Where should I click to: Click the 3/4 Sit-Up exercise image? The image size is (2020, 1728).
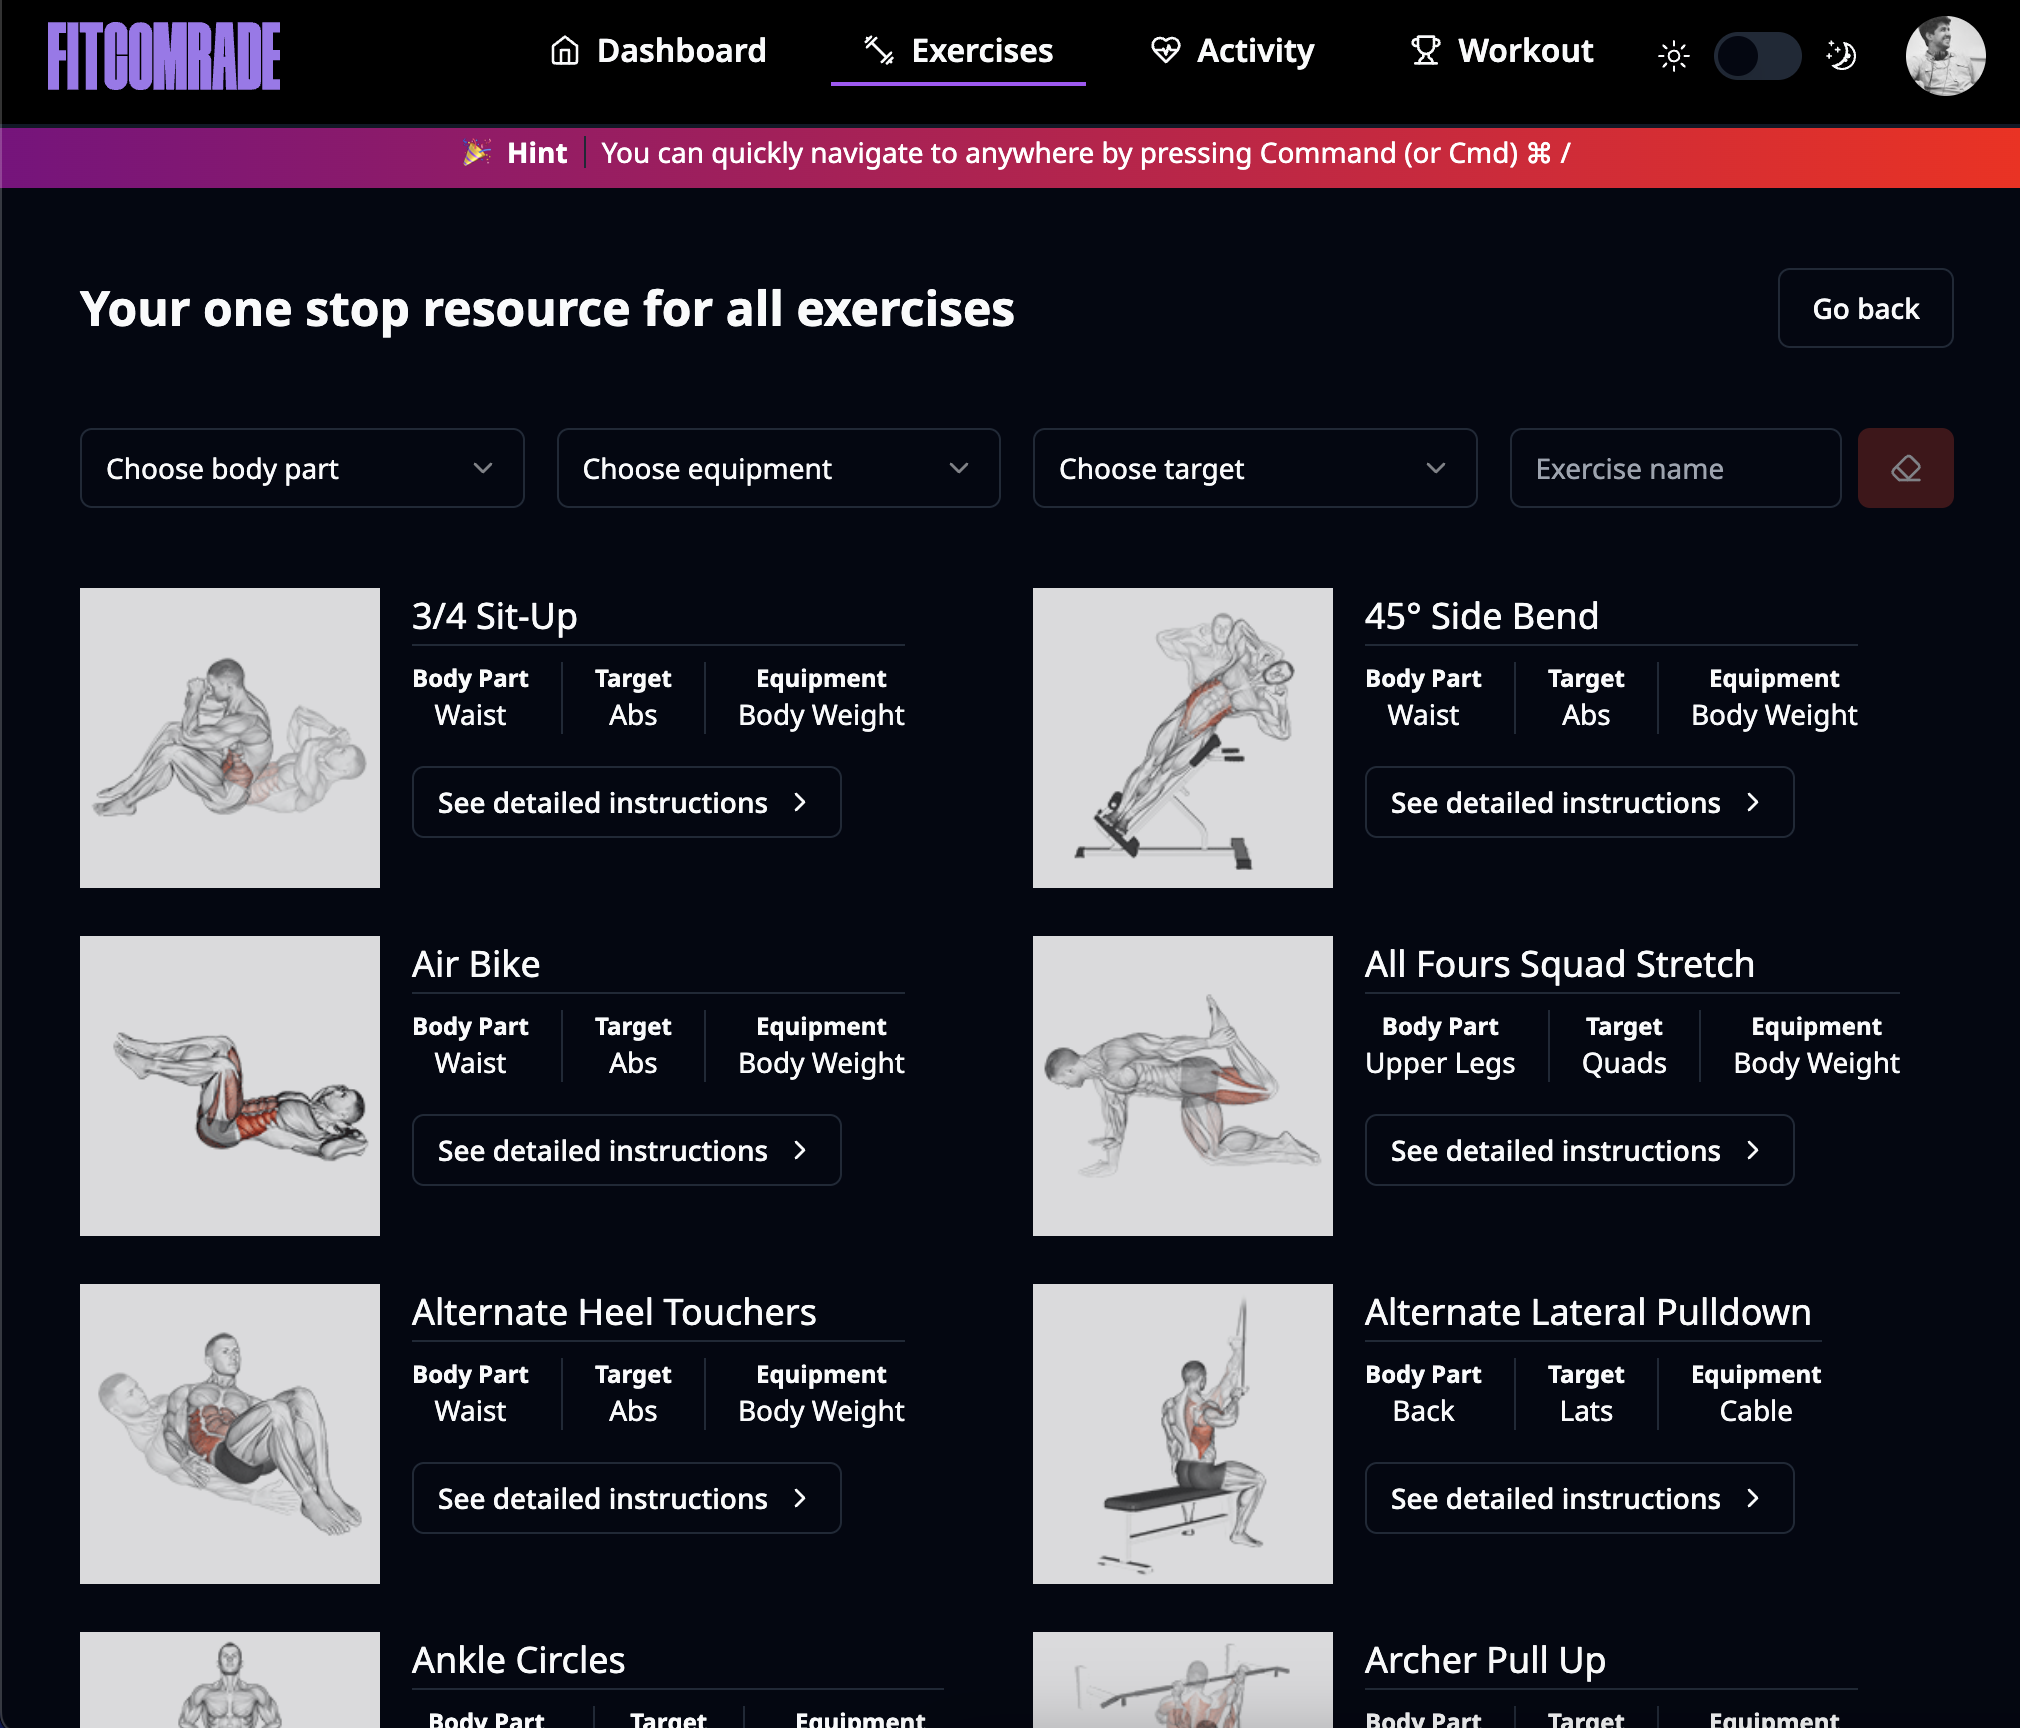[x=230, y=738]
